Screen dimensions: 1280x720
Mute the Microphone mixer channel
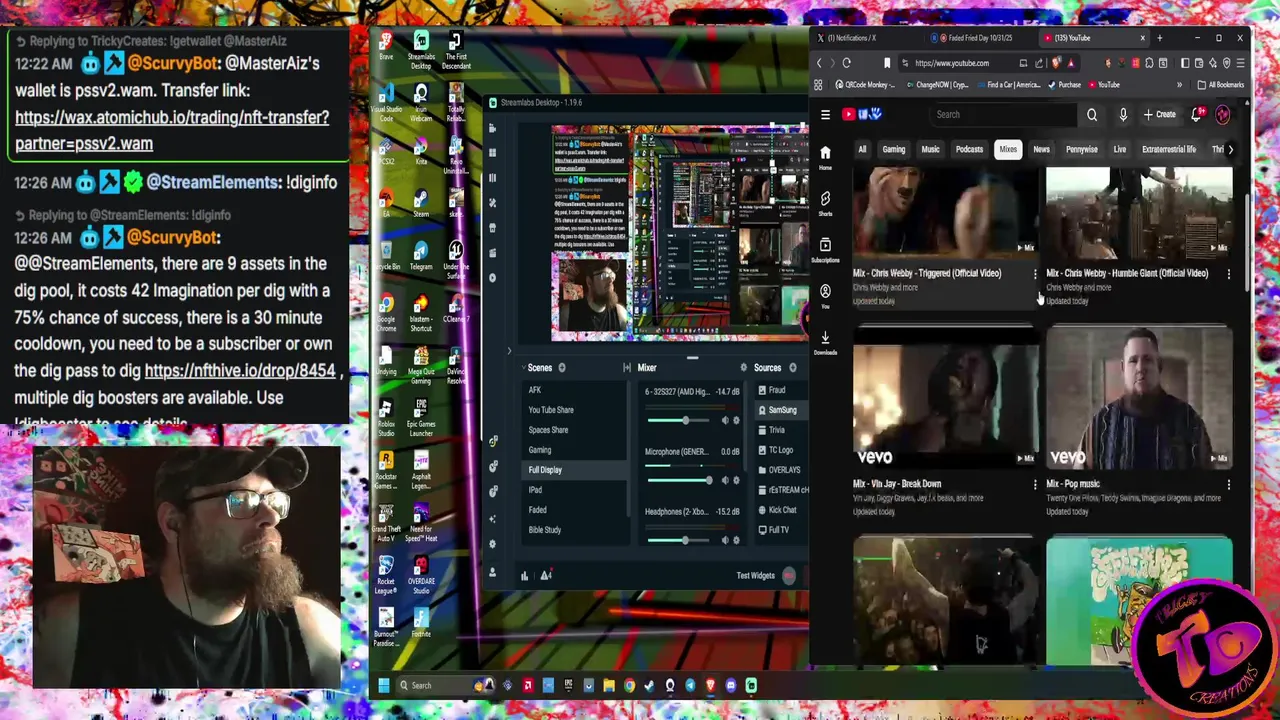[725, 481]
